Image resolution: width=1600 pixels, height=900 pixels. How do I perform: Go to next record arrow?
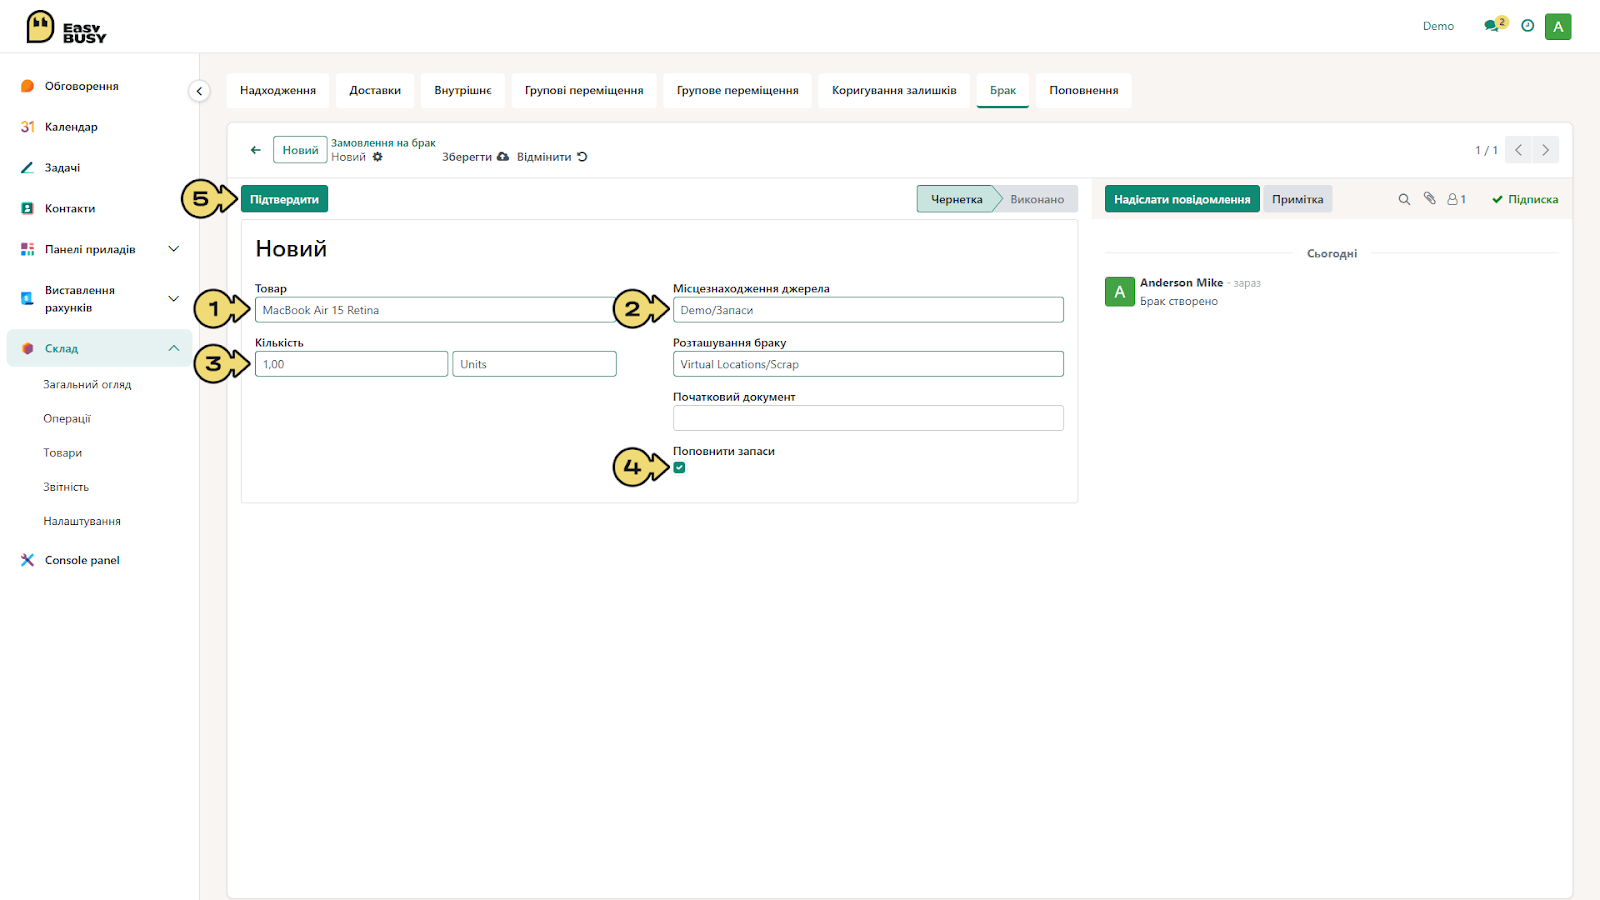click(1545, 150)
